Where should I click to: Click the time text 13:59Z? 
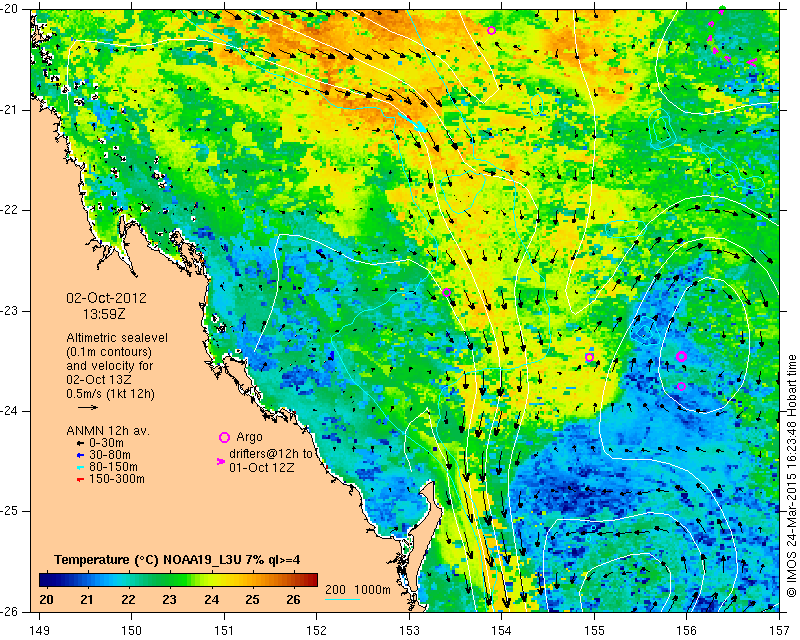pyautogui.click(x=104, y=314)
